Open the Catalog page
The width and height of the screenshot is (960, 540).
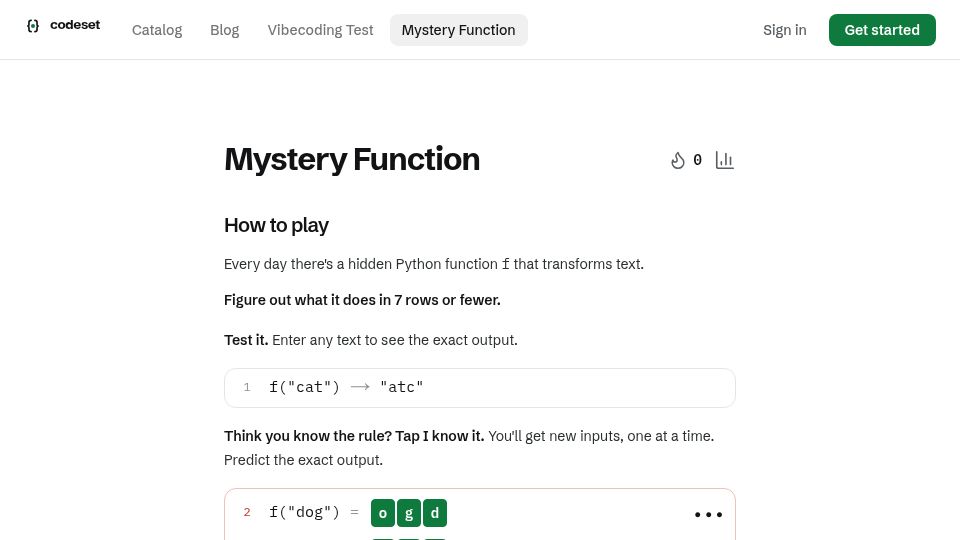157,30
